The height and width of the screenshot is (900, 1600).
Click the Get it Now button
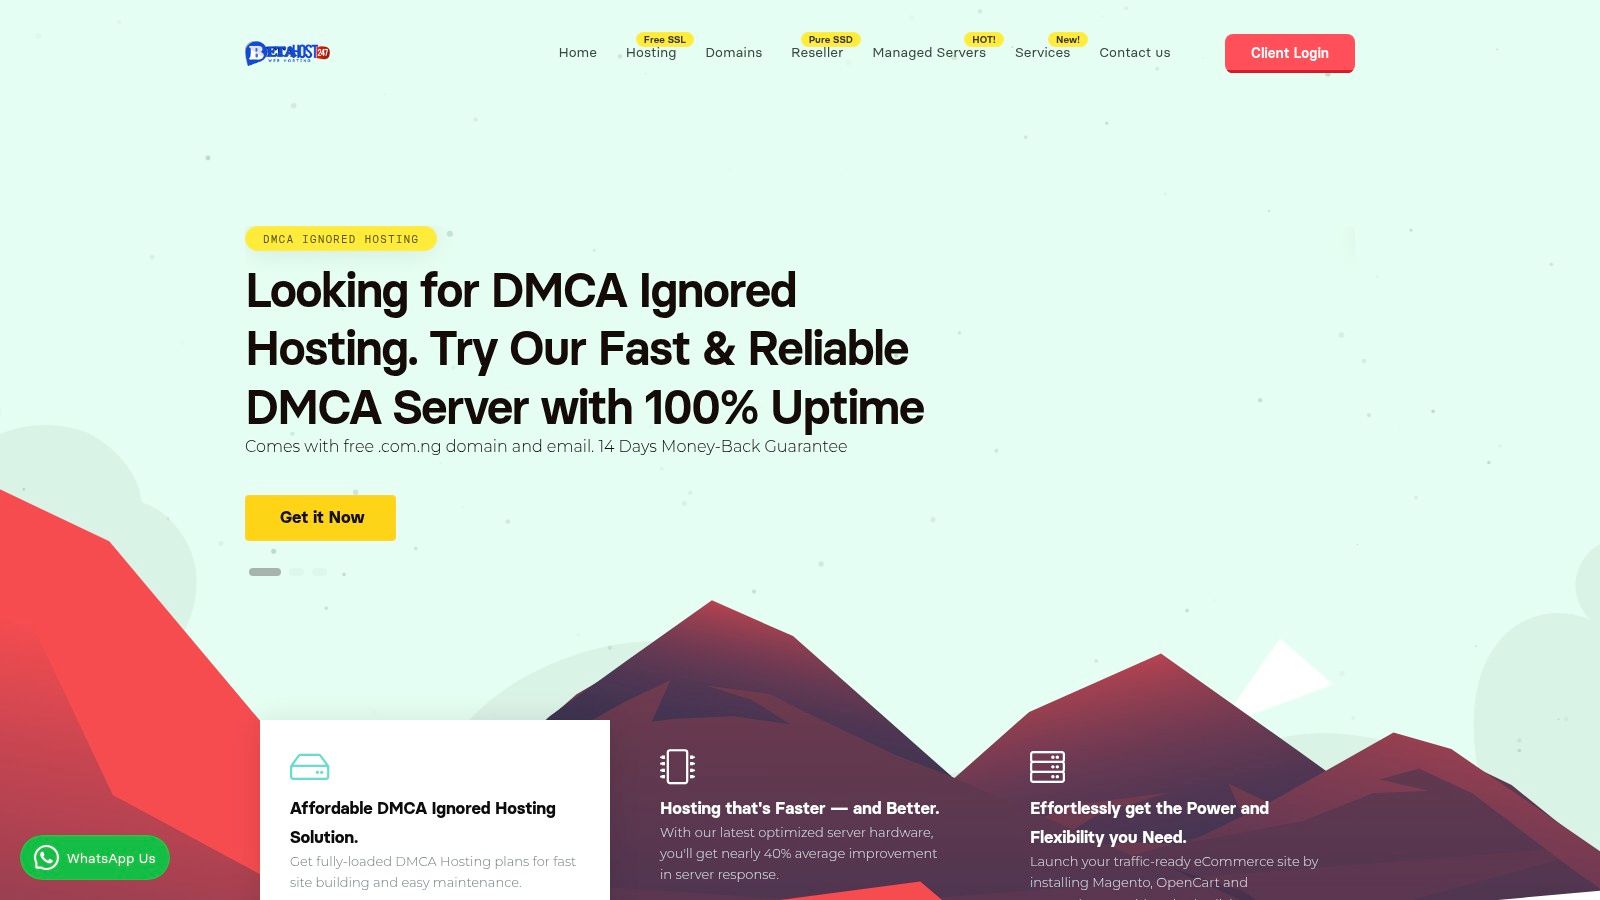click(x=320, y=518)
